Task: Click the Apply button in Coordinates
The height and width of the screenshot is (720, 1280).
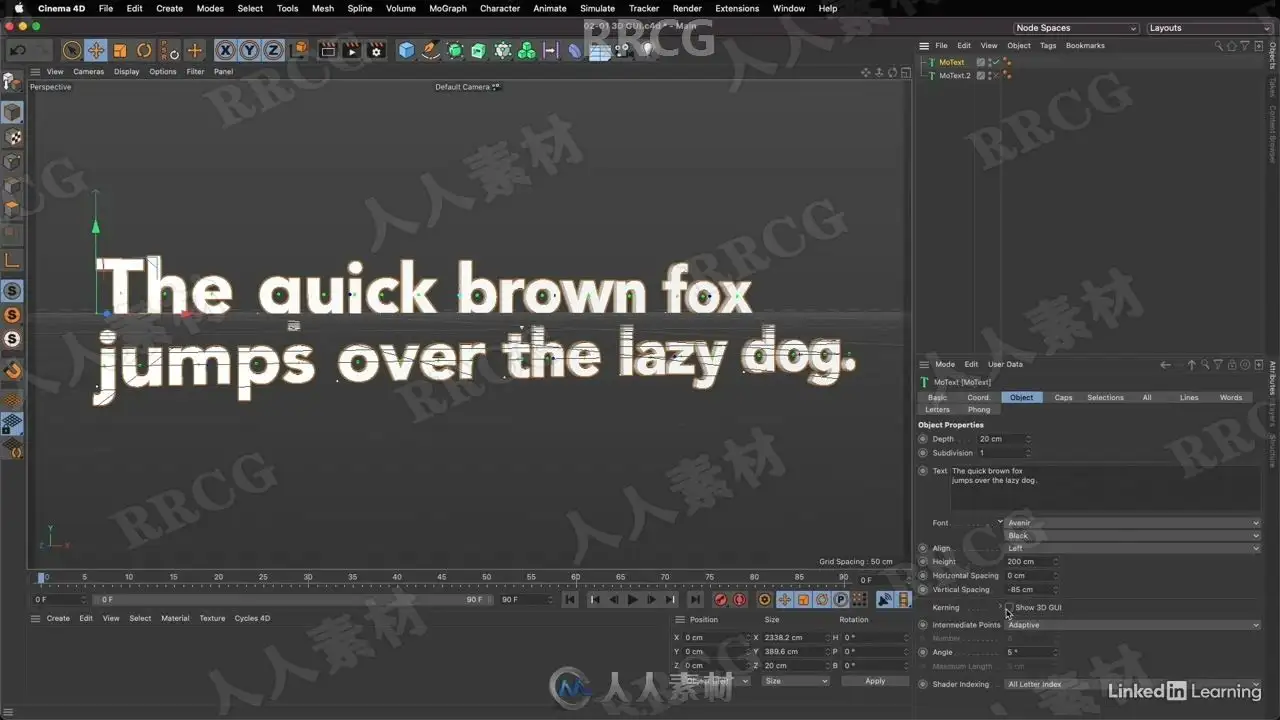Action: pos(875,681)
